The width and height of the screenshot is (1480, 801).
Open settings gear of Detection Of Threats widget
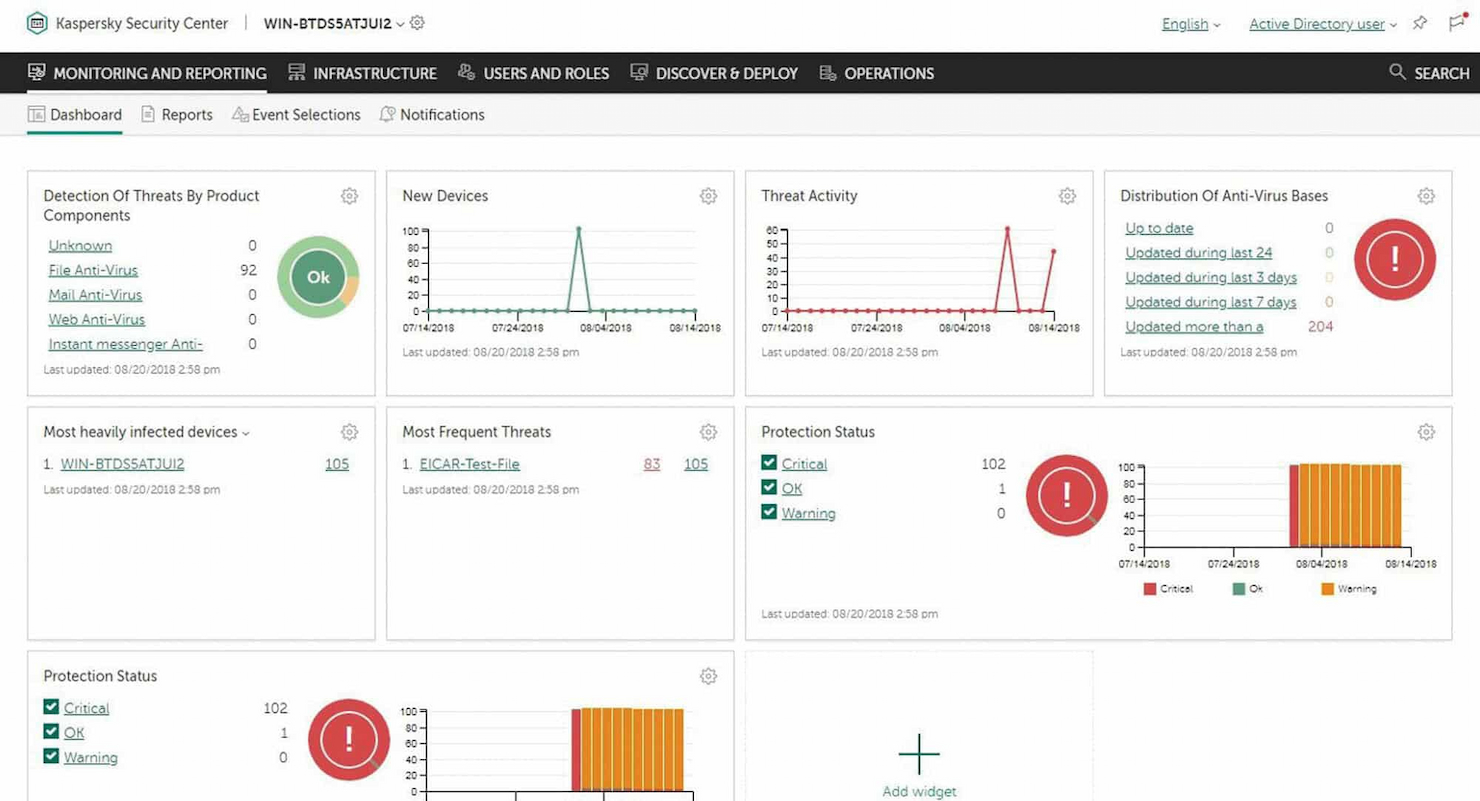[x=349, y=196]
